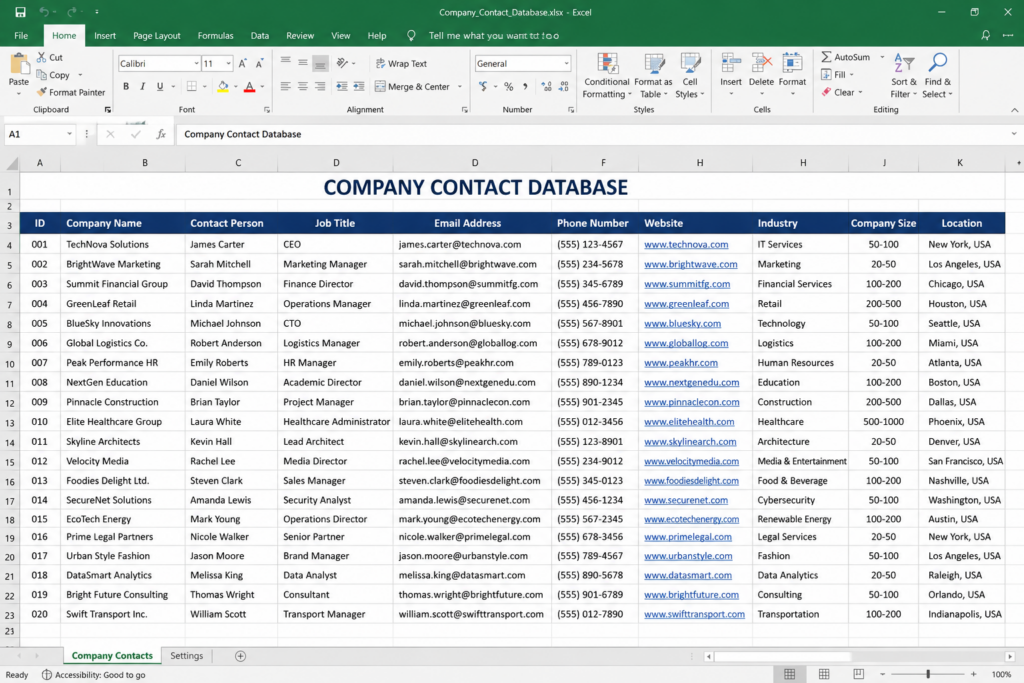Click the Save icon in title bar
The image size is (1024, 683).
pos(20,12)
